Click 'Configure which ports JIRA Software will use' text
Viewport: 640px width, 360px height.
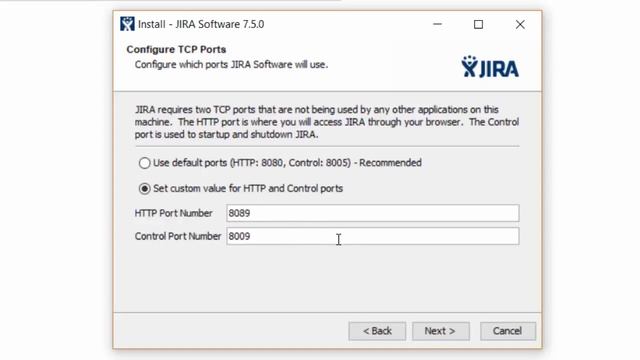click(231, 64)
